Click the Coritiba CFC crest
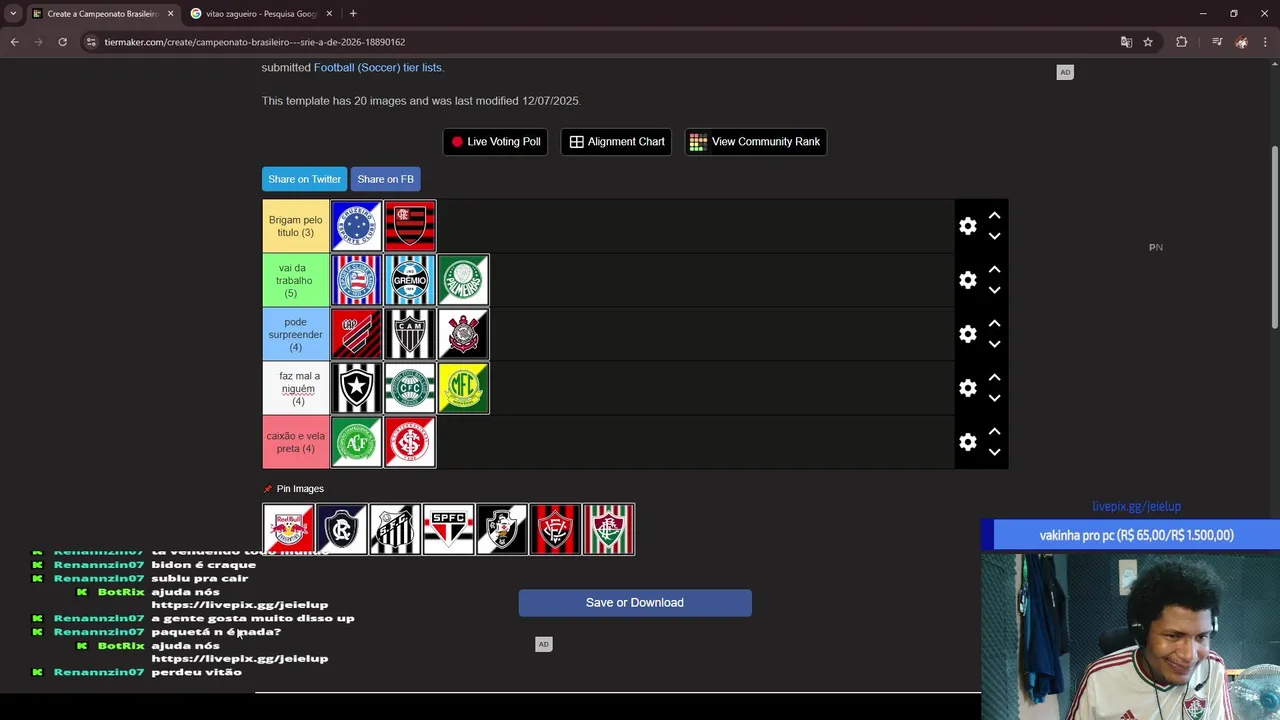 point(410,388)
